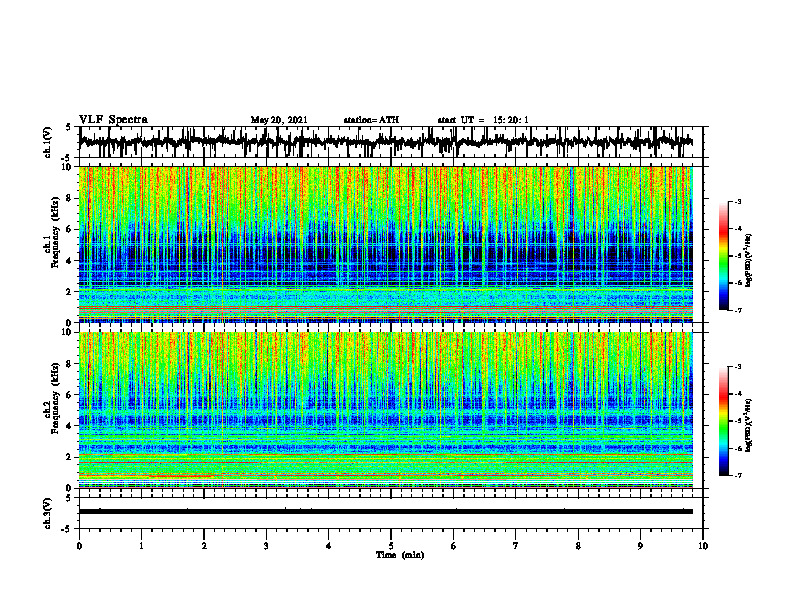Click the "-5" voltage tick of ch.3(V) panel
The width and height of the screenshot is (792, 612).
pos(67,529)
